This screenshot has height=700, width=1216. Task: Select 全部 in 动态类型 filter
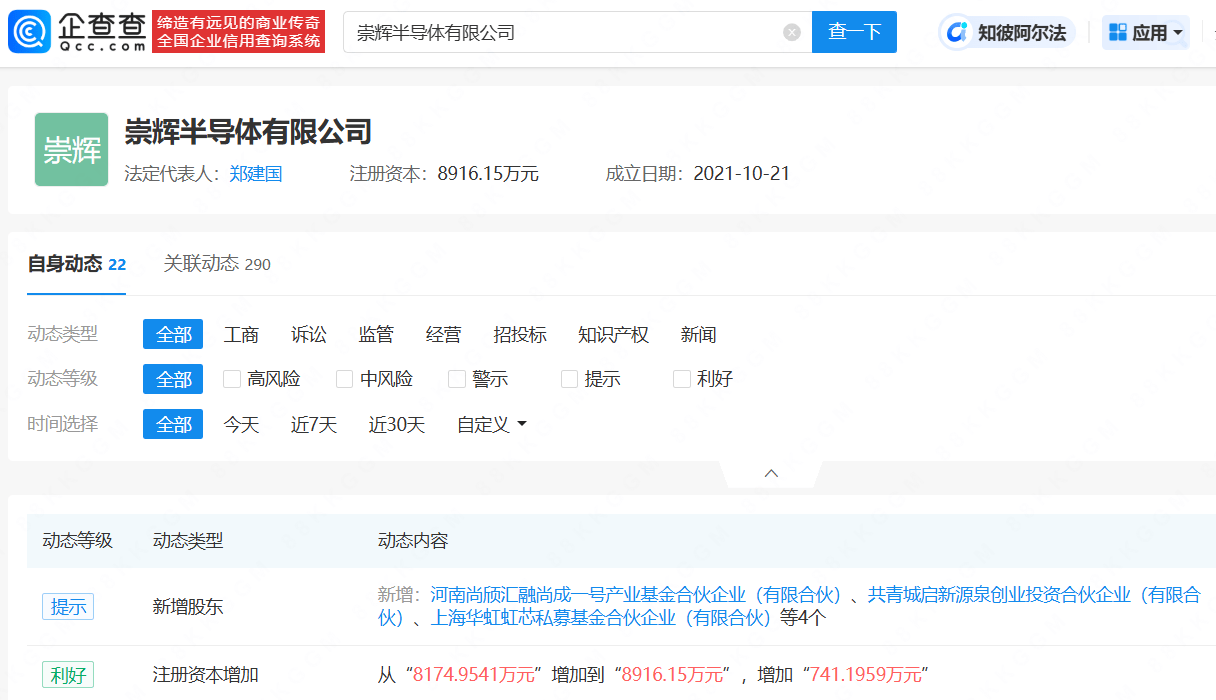173,334
